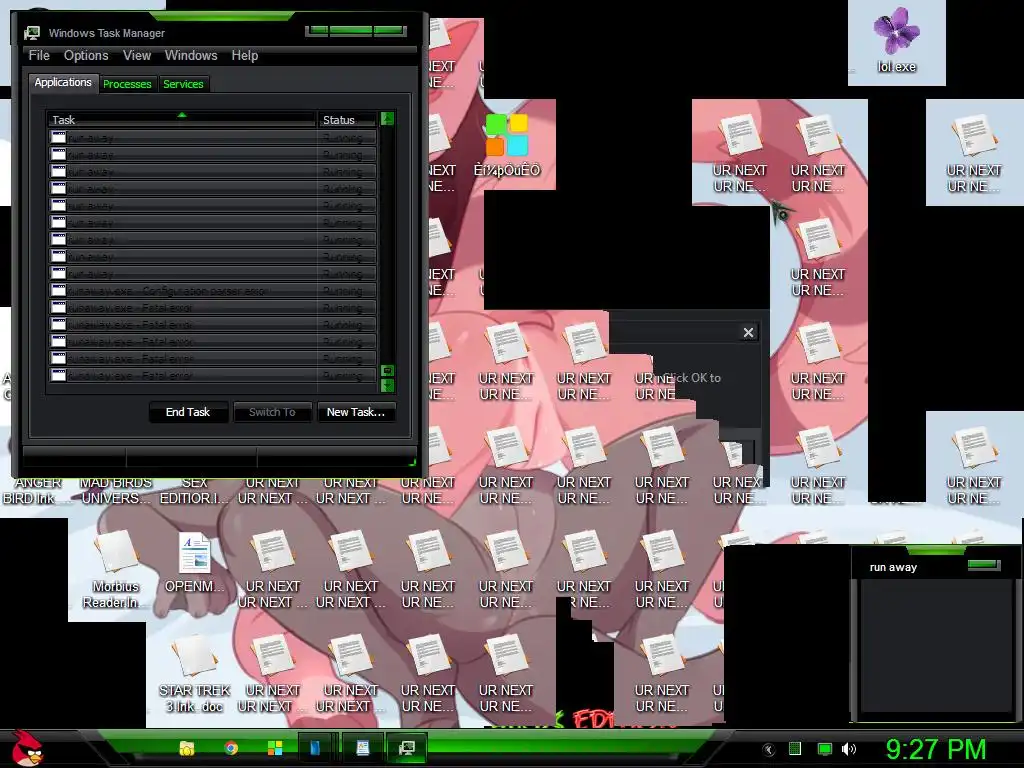Switch to the Processes tab
This screenshot has height=768, width=1024.
127,84
